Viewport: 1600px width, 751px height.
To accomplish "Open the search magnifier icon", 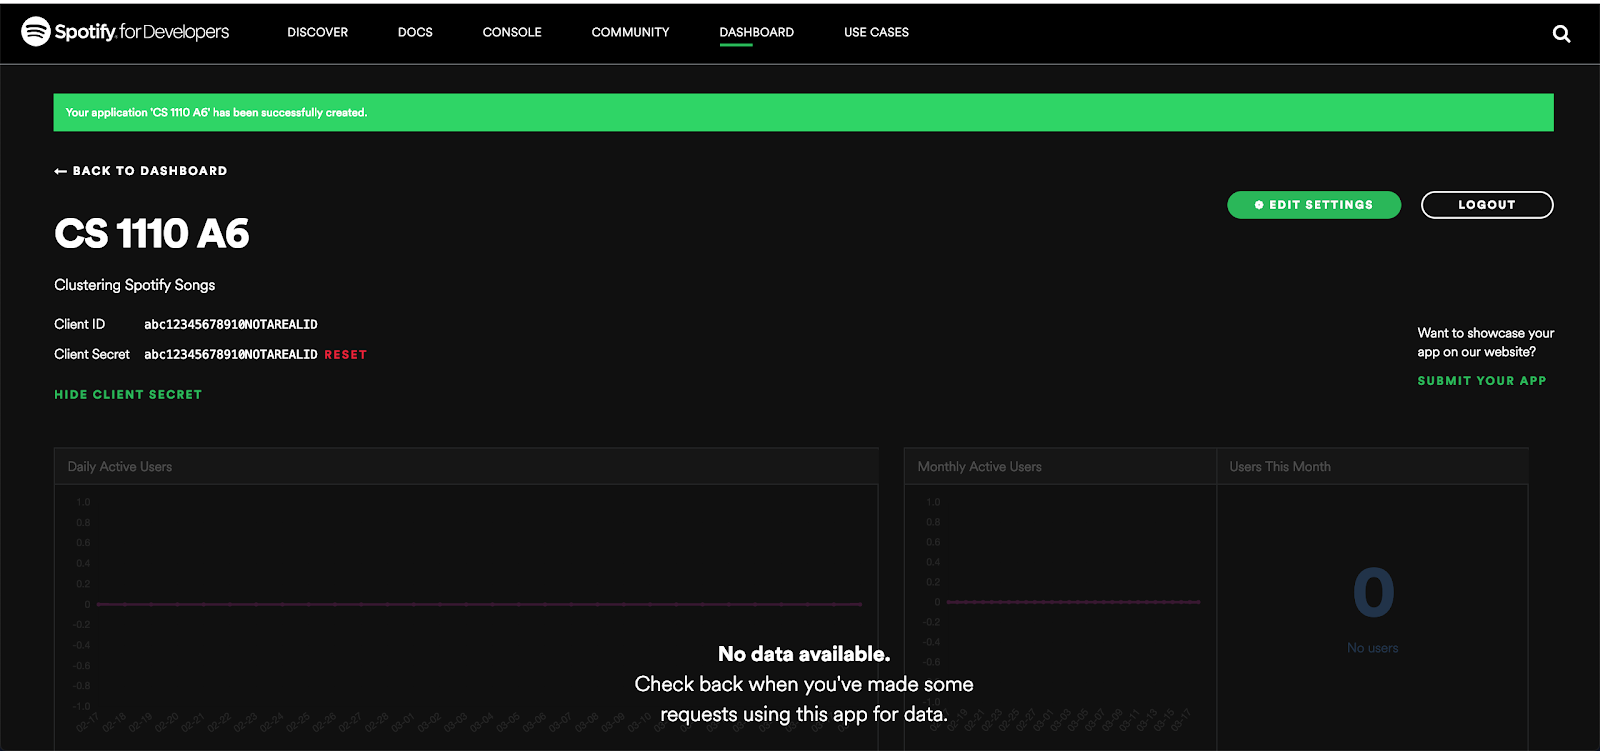I will tap(1561, 34).
